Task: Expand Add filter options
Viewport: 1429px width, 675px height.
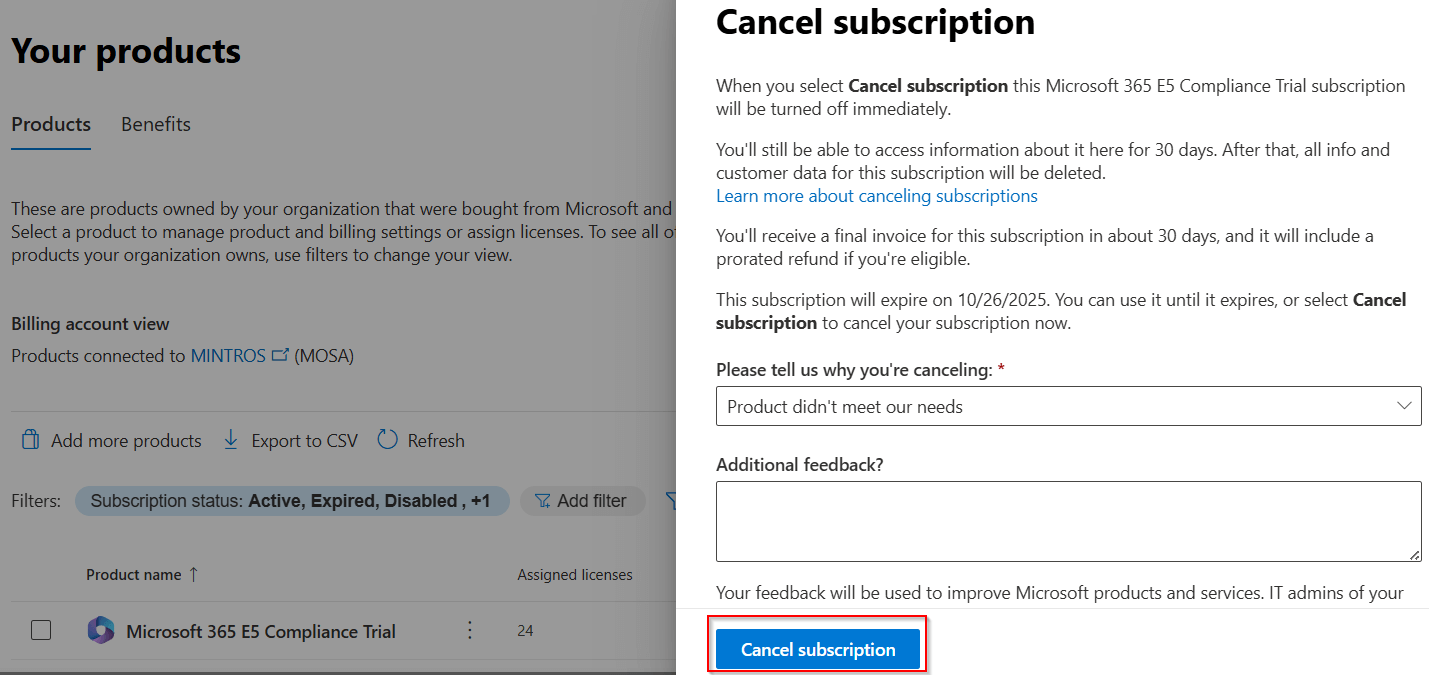Action: (x=582, y=501)
